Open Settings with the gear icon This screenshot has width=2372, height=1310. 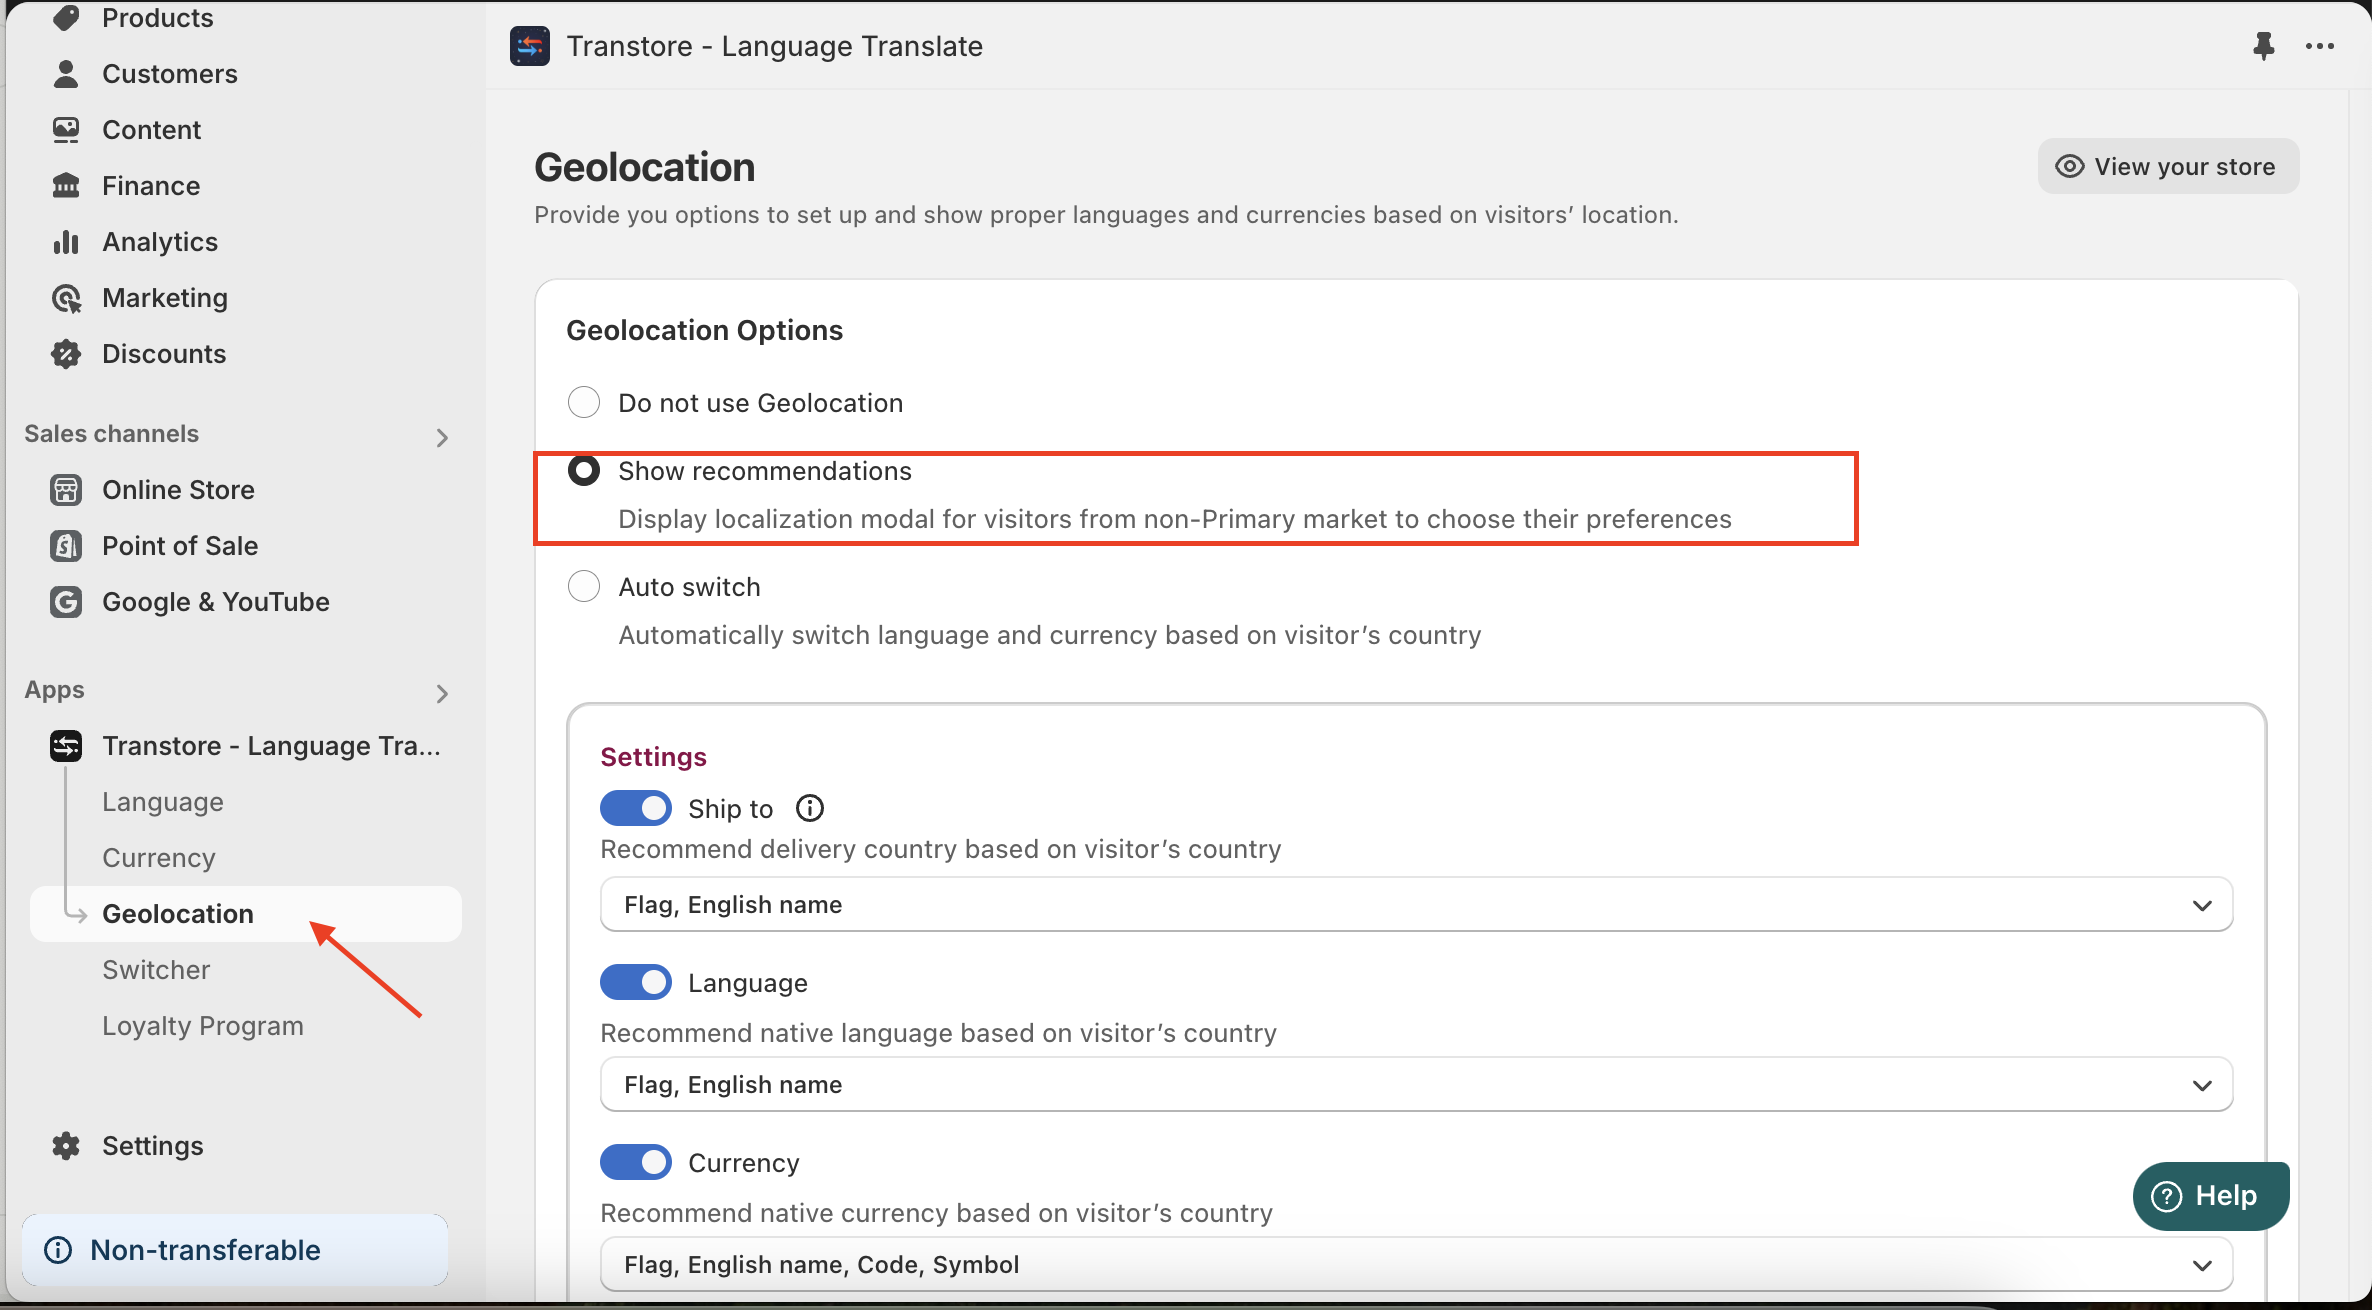[66, 1146]
